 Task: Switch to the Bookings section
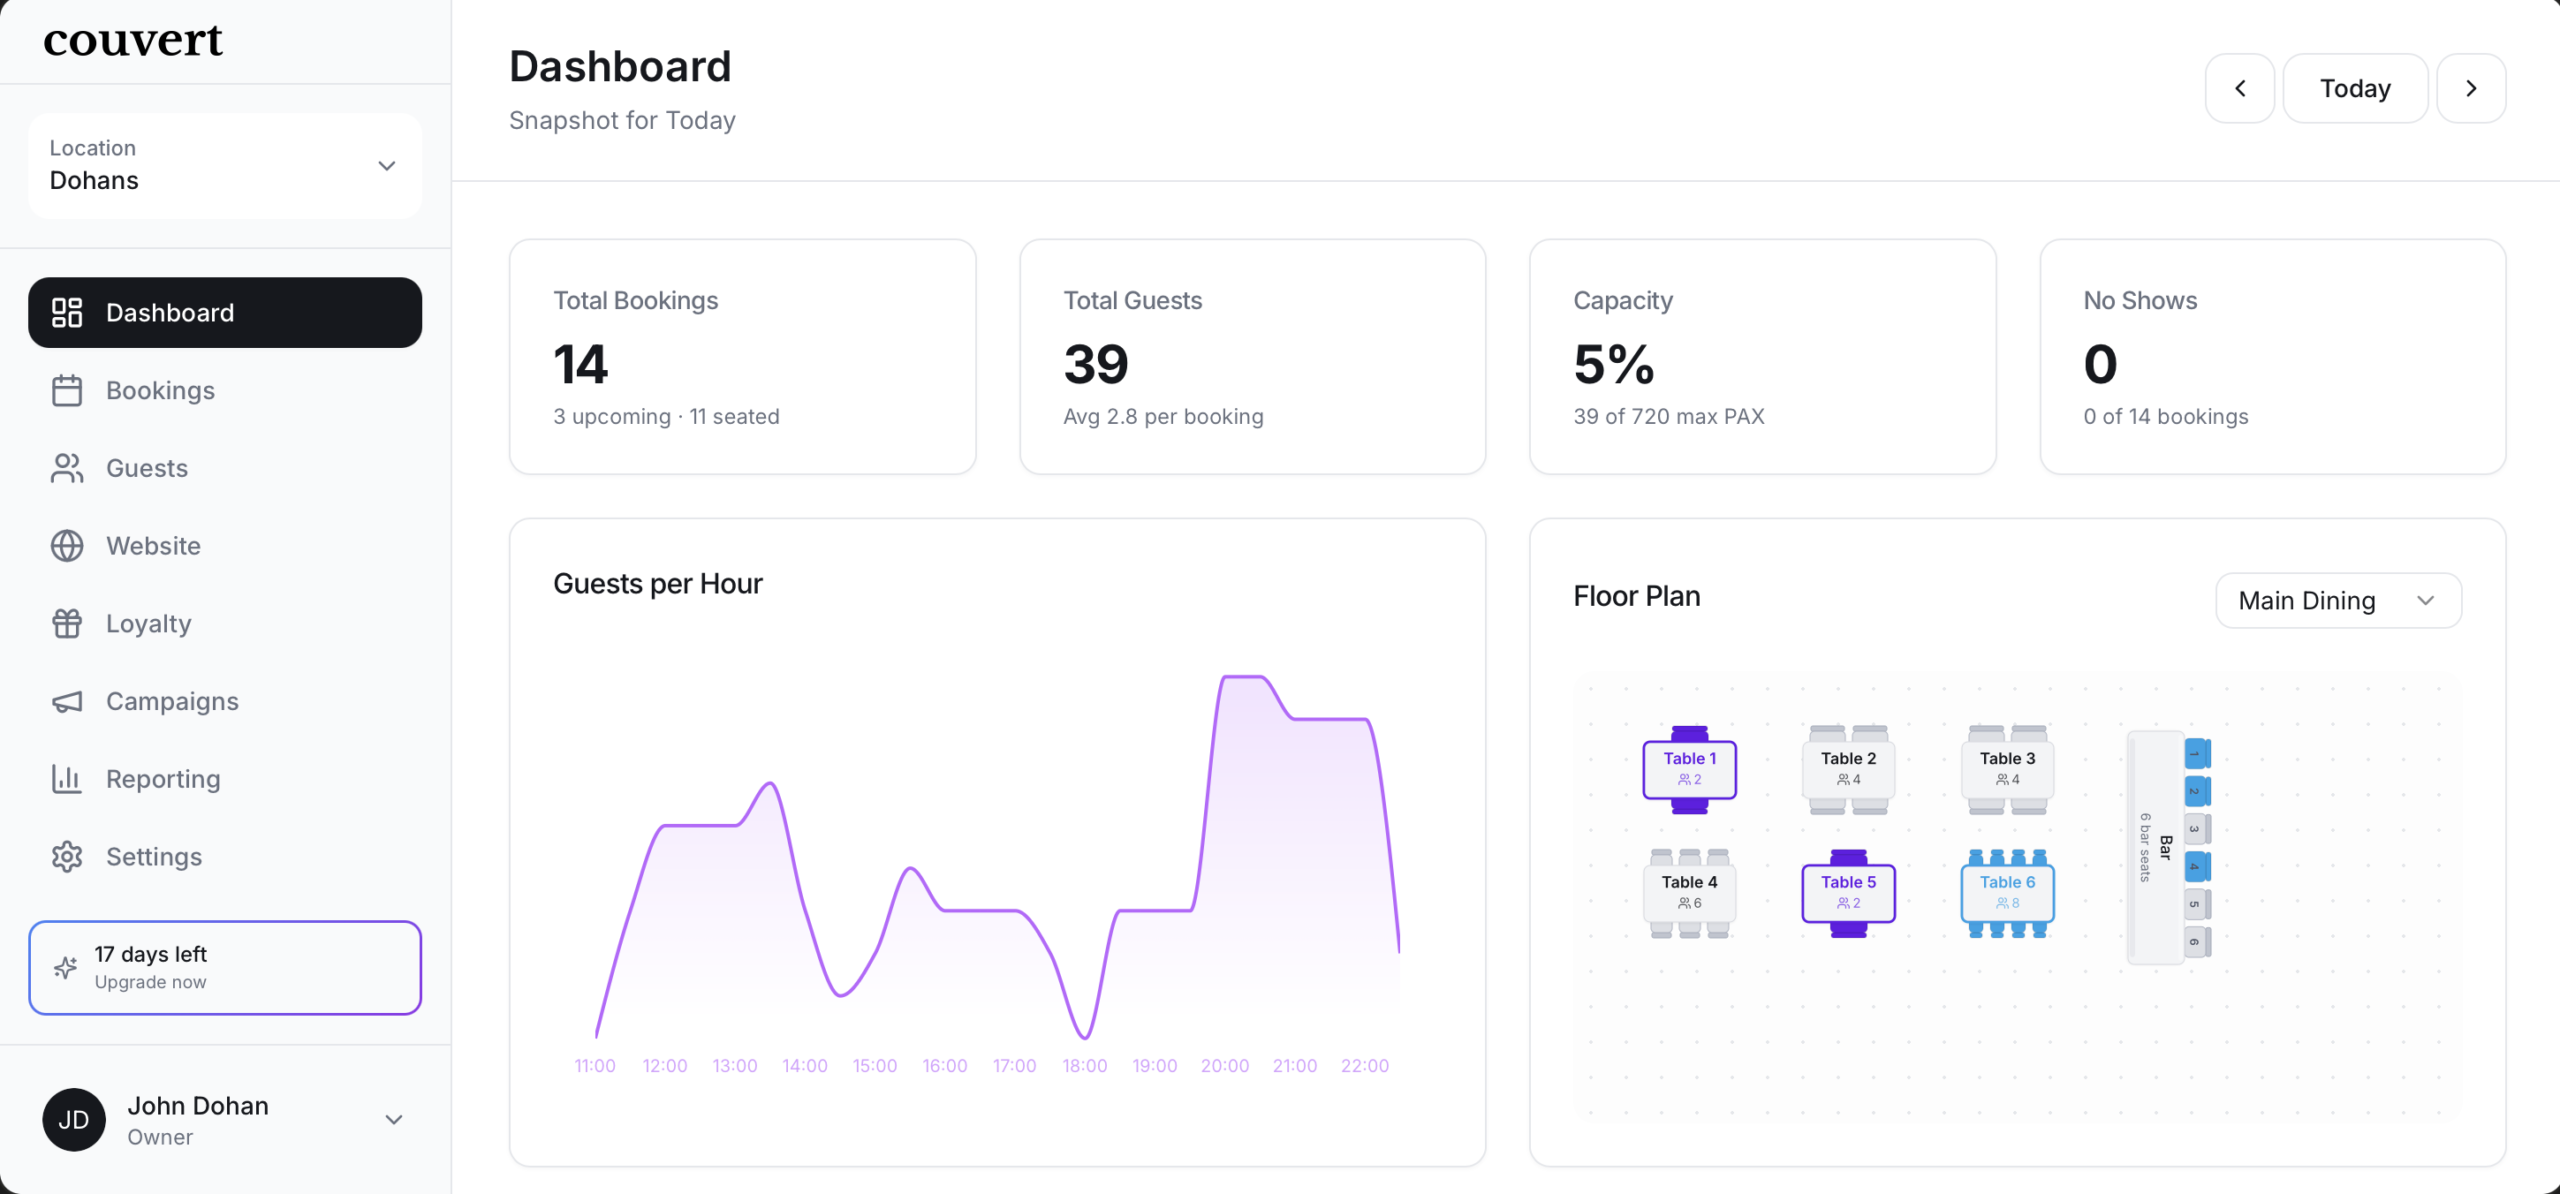click(x=160, y=390)
